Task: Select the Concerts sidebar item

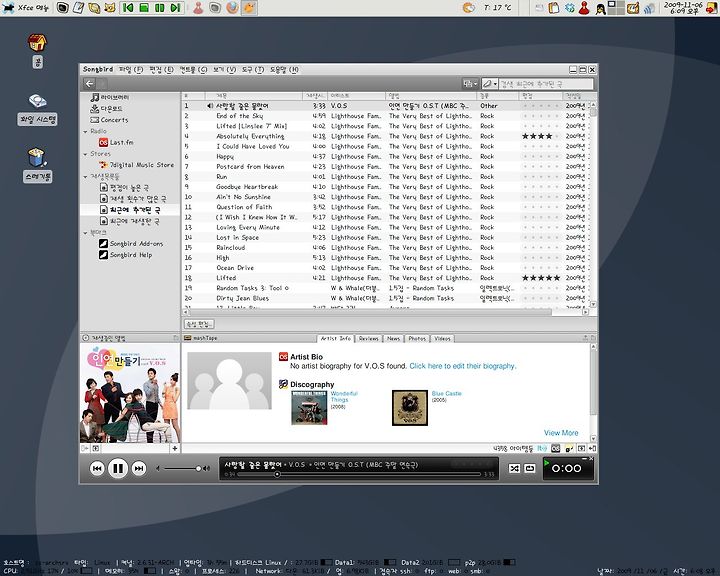Action: tap(109, 120)
